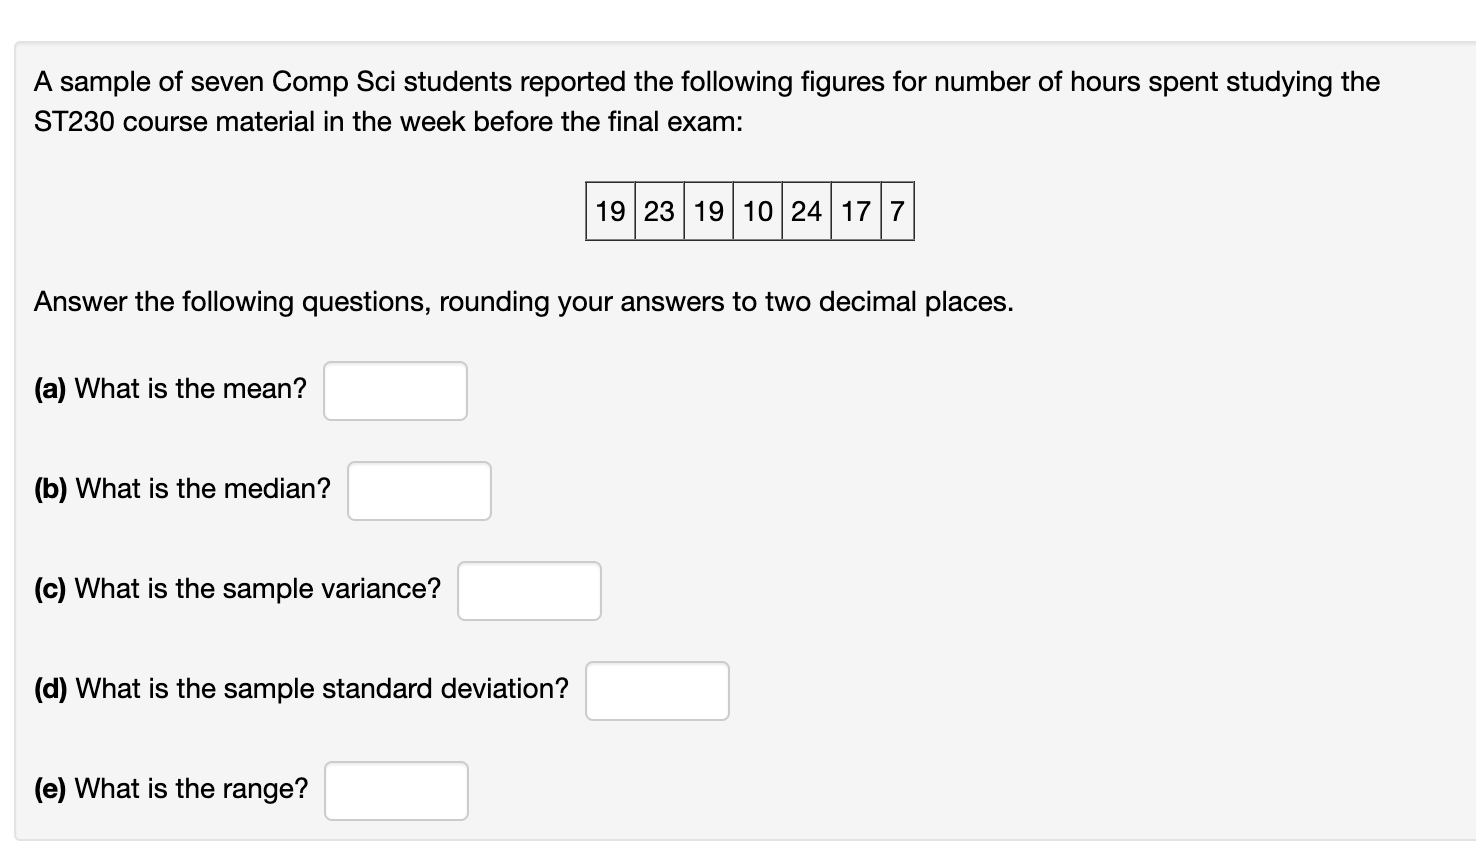Select the second table cell showing 19
This screenshot has height=866, width=1476.
coord(708,211)
